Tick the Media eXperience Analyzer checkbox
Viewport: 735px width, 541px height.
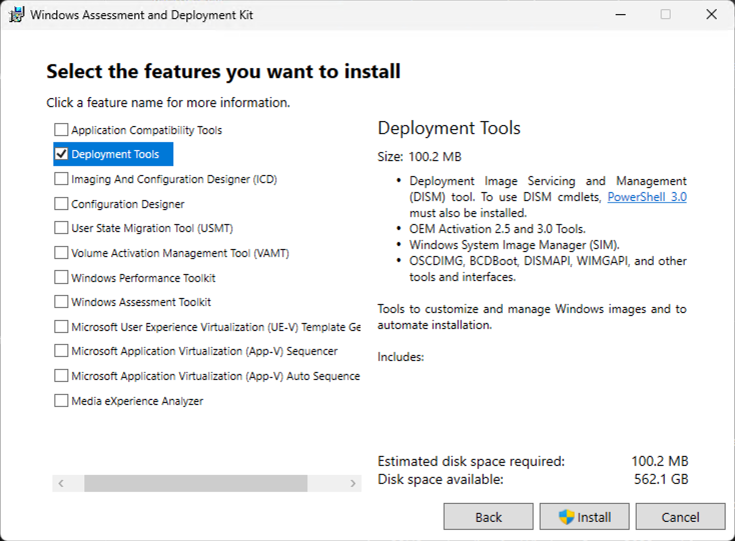(x=61, y=401)
